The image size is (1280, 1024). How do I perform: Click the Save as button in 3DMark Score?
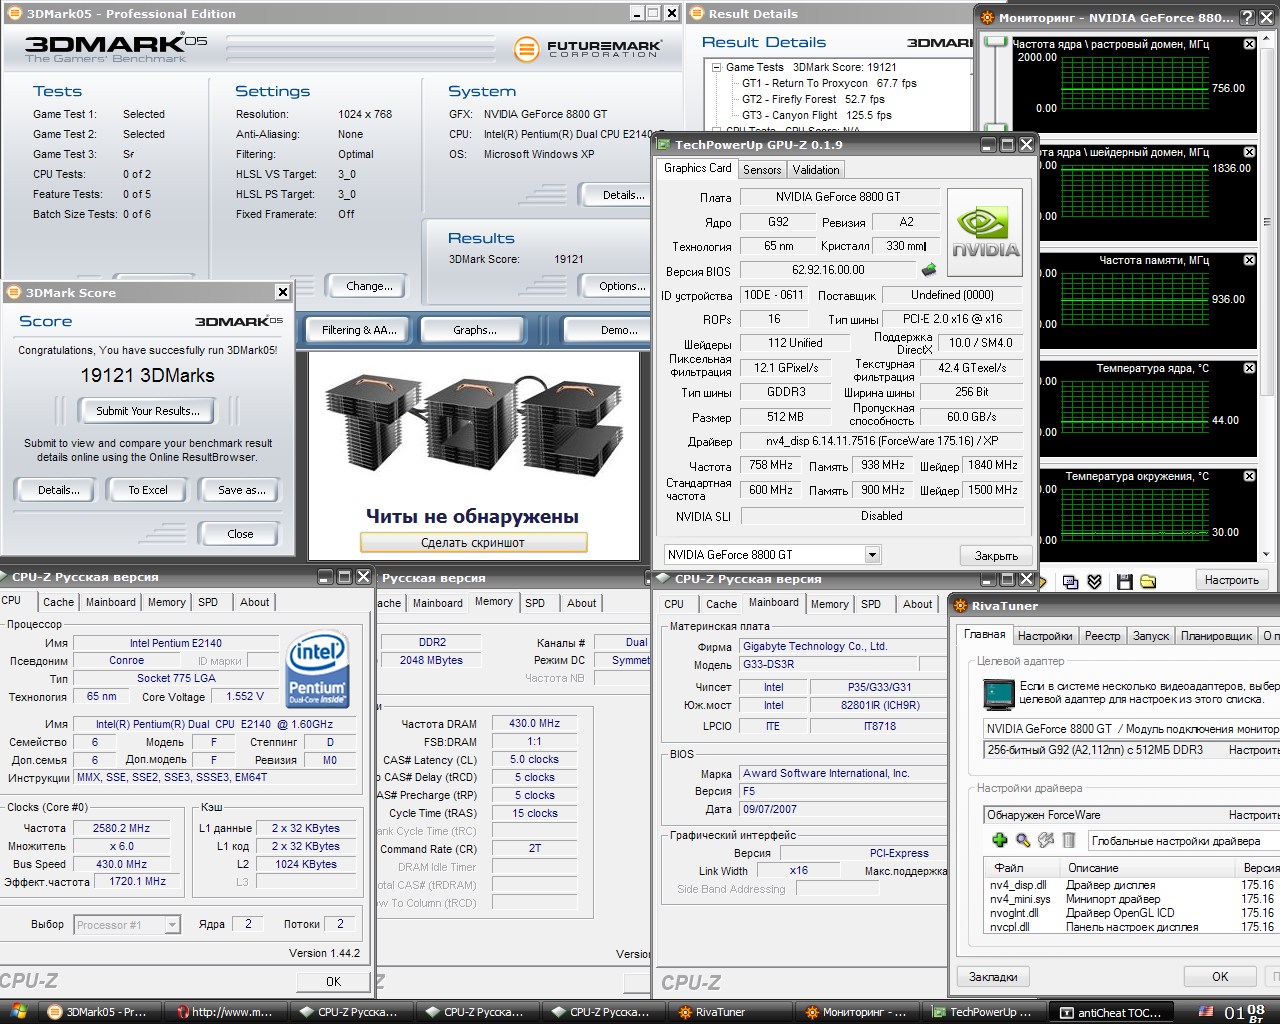(242, 490)
